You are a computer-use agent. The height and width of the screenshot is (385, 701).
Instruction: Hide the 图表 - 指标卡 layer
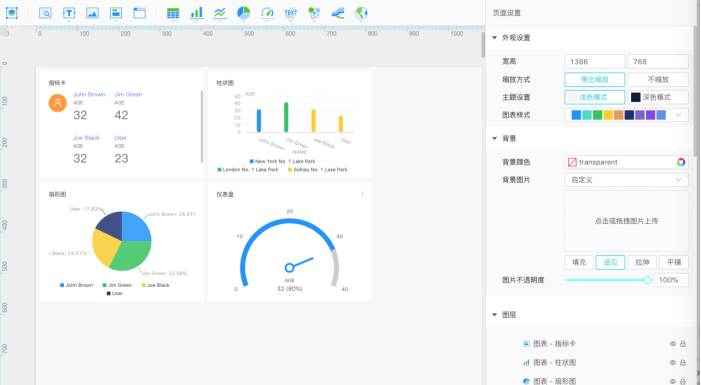click(x=672, y=343)
